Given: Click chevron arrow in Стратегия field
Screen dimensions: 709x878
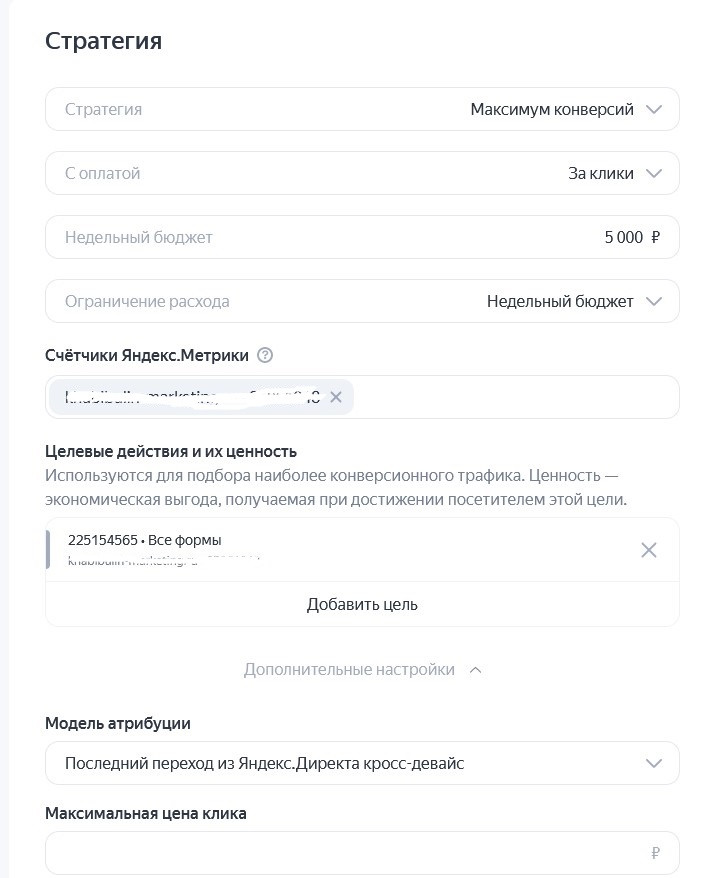Looking at the screenshot, I should [655, 110].
